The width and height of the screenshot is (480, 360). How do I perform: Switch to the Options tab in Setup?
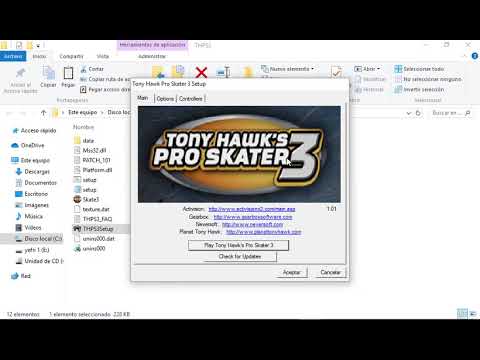(165, 99)
